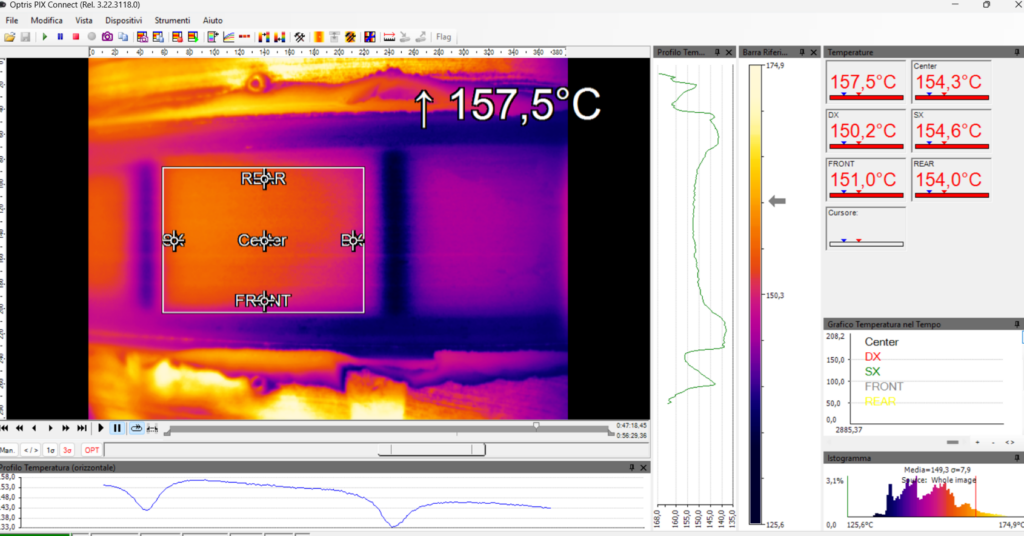Click the FRONT measure point on thermal image

[264, 300]
